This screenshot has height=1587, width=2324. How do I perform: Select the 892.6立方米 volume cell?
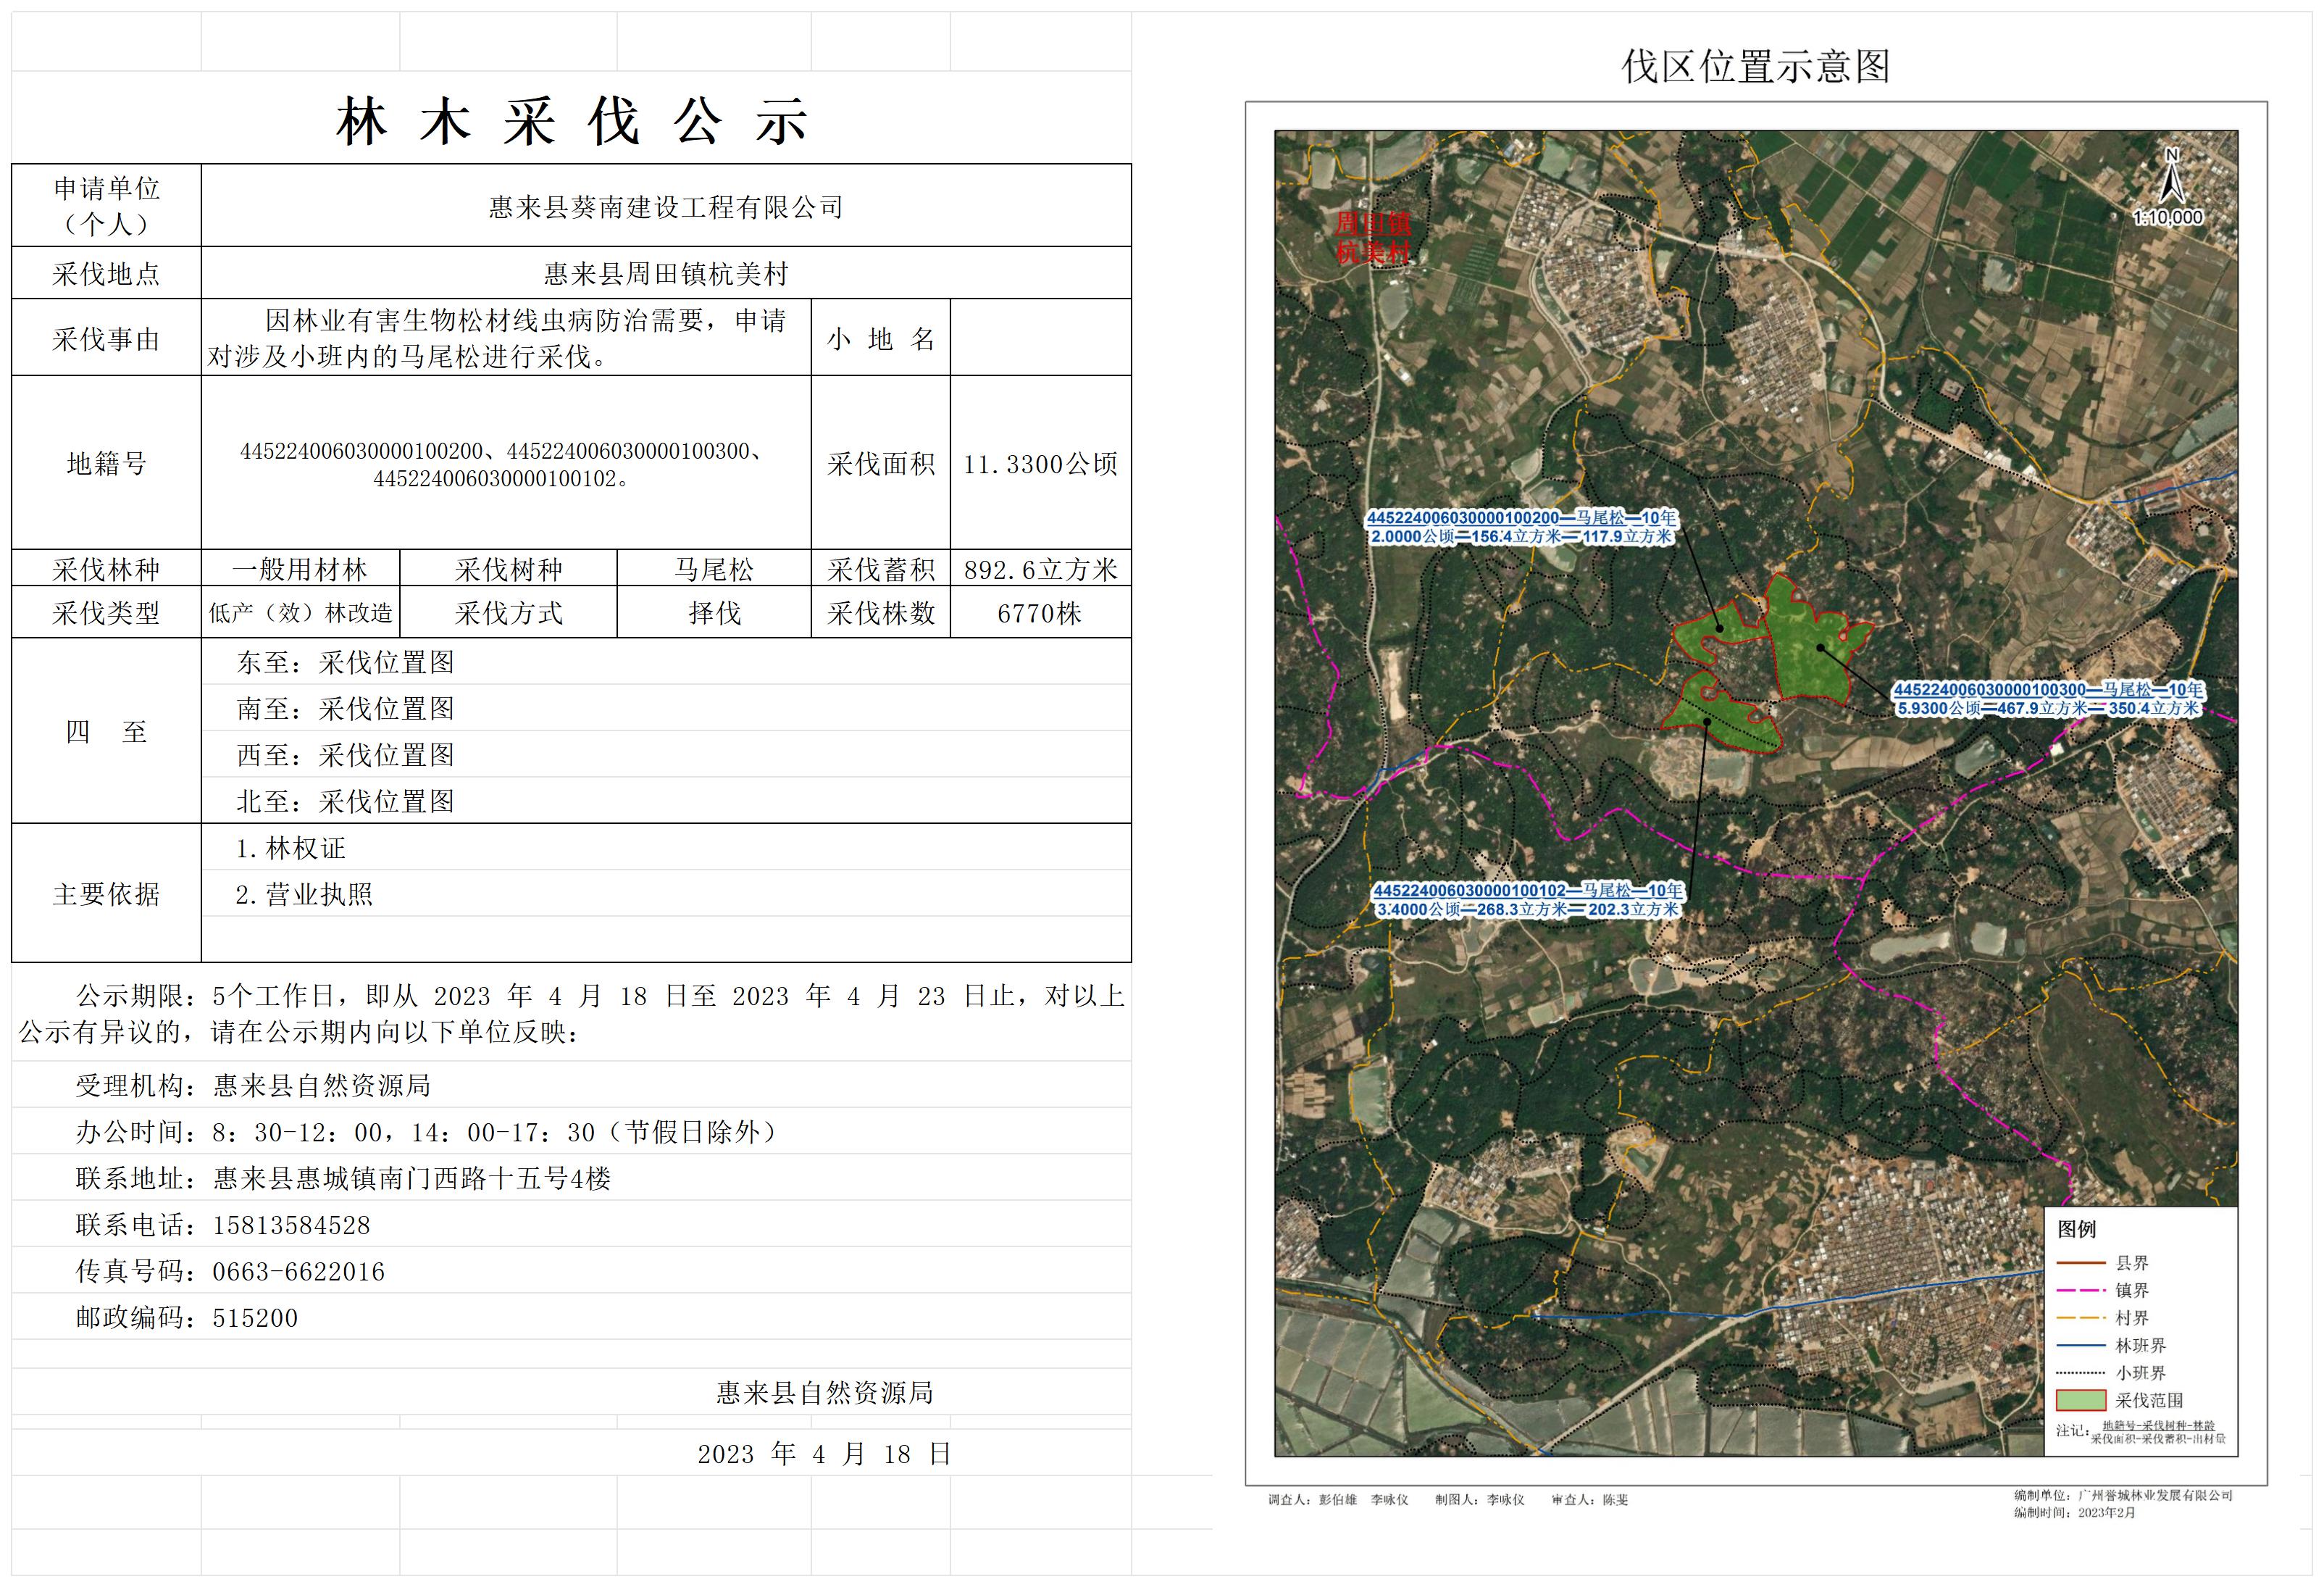click(1040, 570)
